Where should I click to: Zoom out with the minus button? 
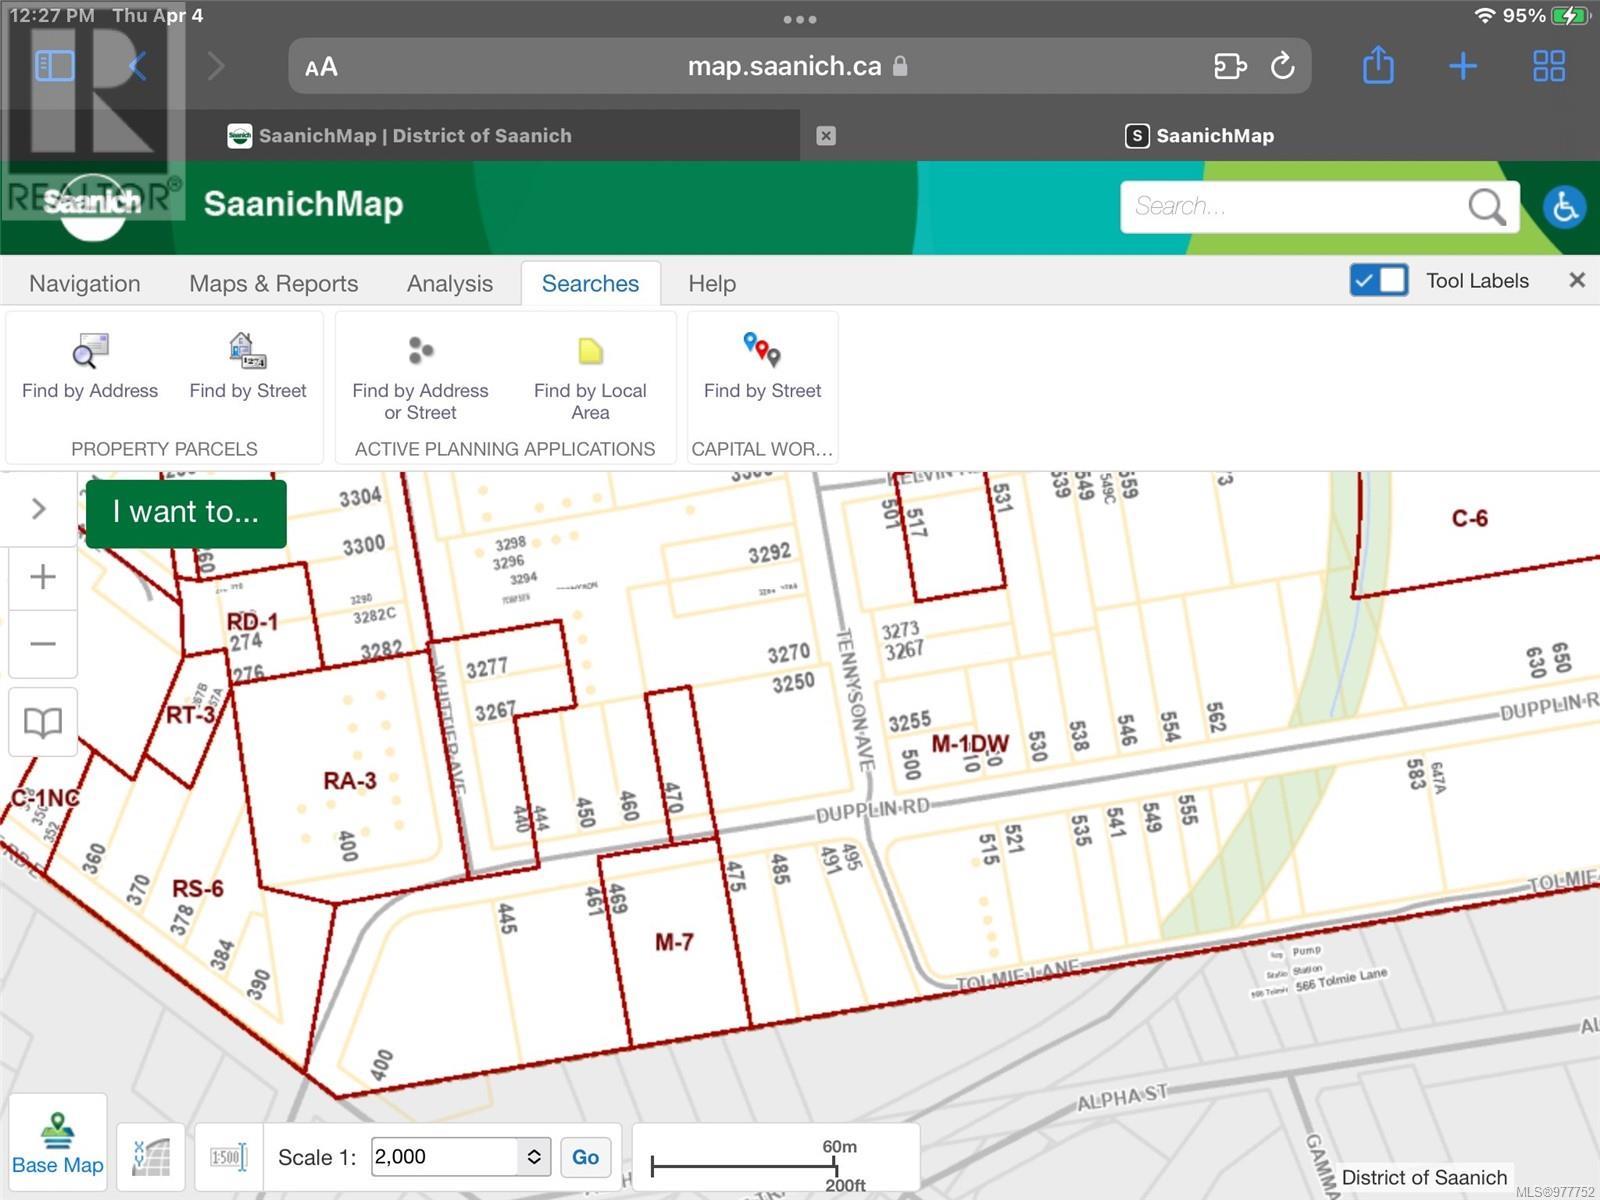tap(43, 644)
